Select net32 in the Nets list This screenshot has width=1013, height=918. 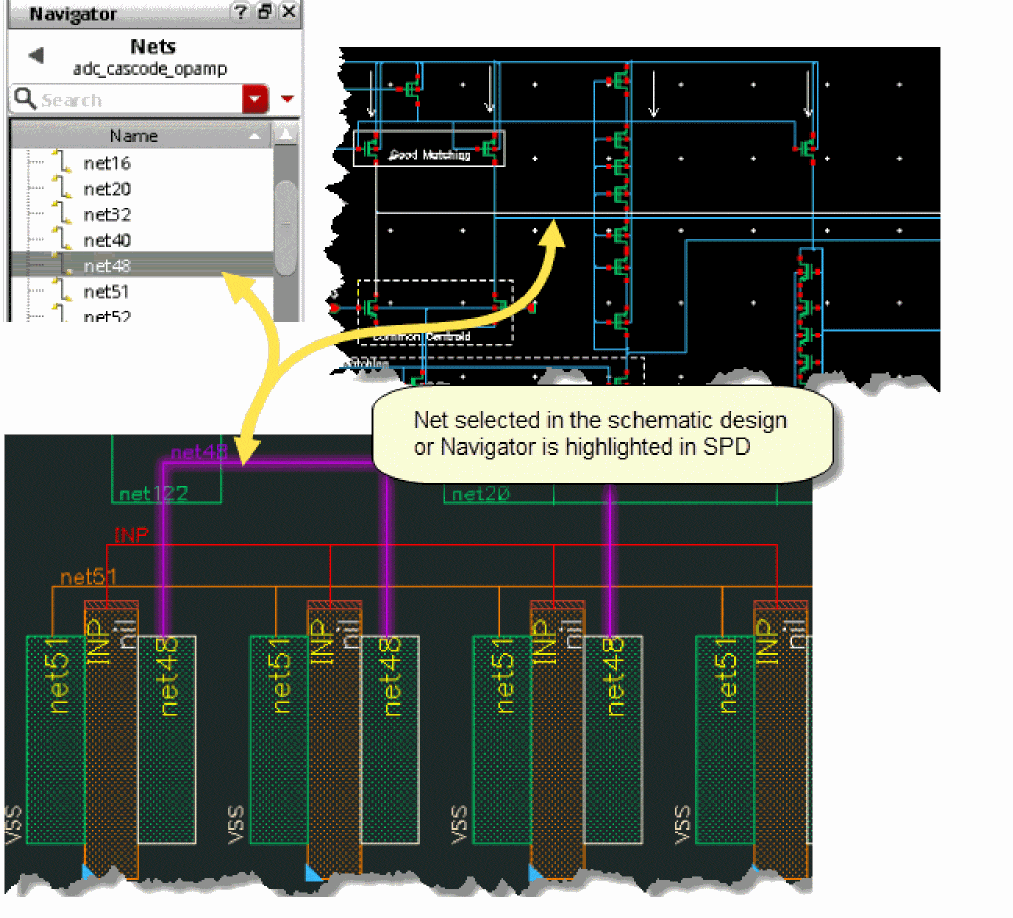coord(107,214)
